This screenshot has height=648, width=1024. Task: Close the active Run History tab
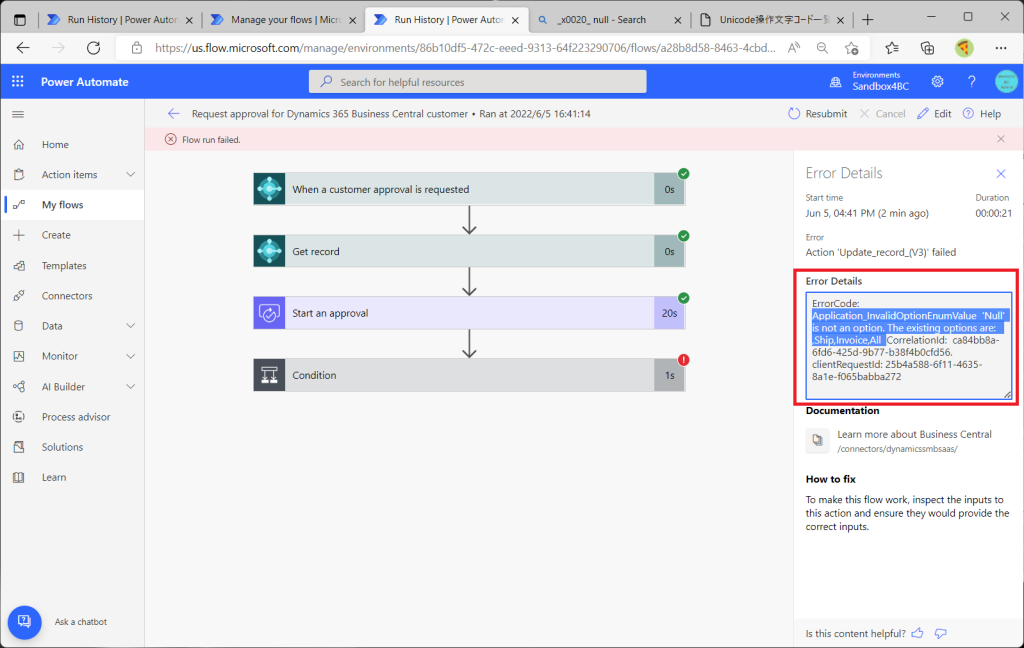tap(515, 20)
